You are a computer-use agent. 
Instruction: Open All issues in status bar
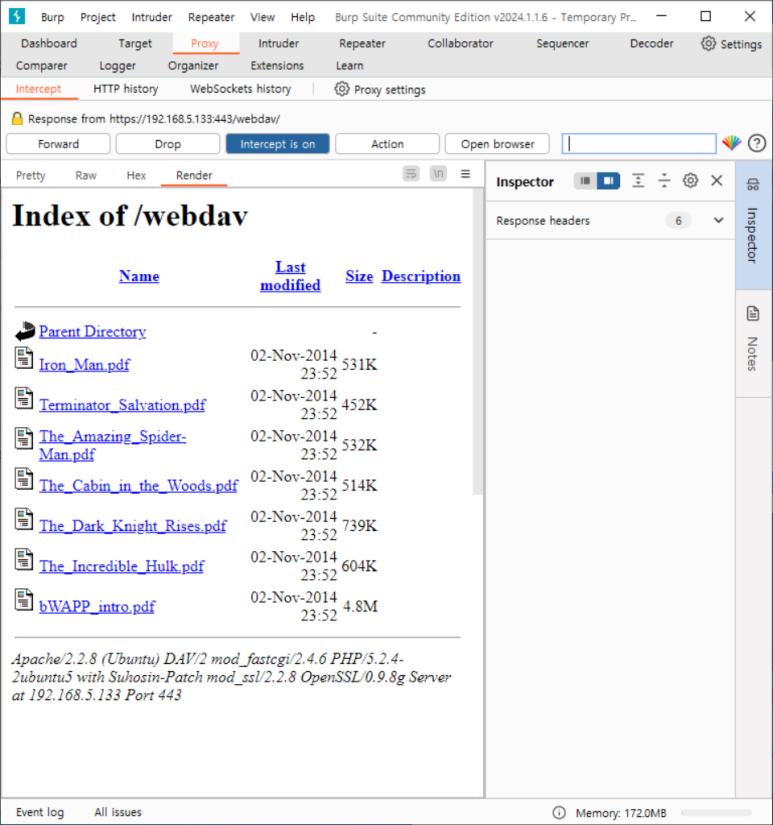tap(118, 812)
